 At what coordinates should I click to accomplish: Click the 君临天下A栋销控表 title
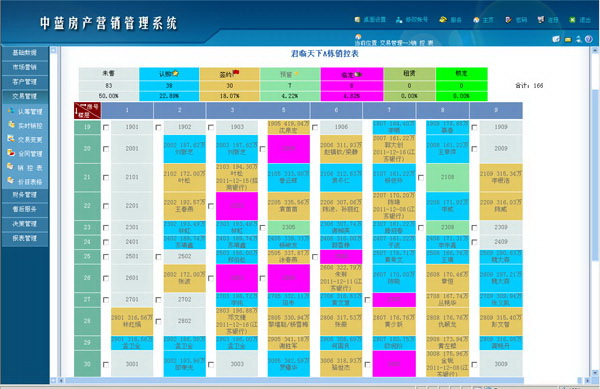point(325,54)
